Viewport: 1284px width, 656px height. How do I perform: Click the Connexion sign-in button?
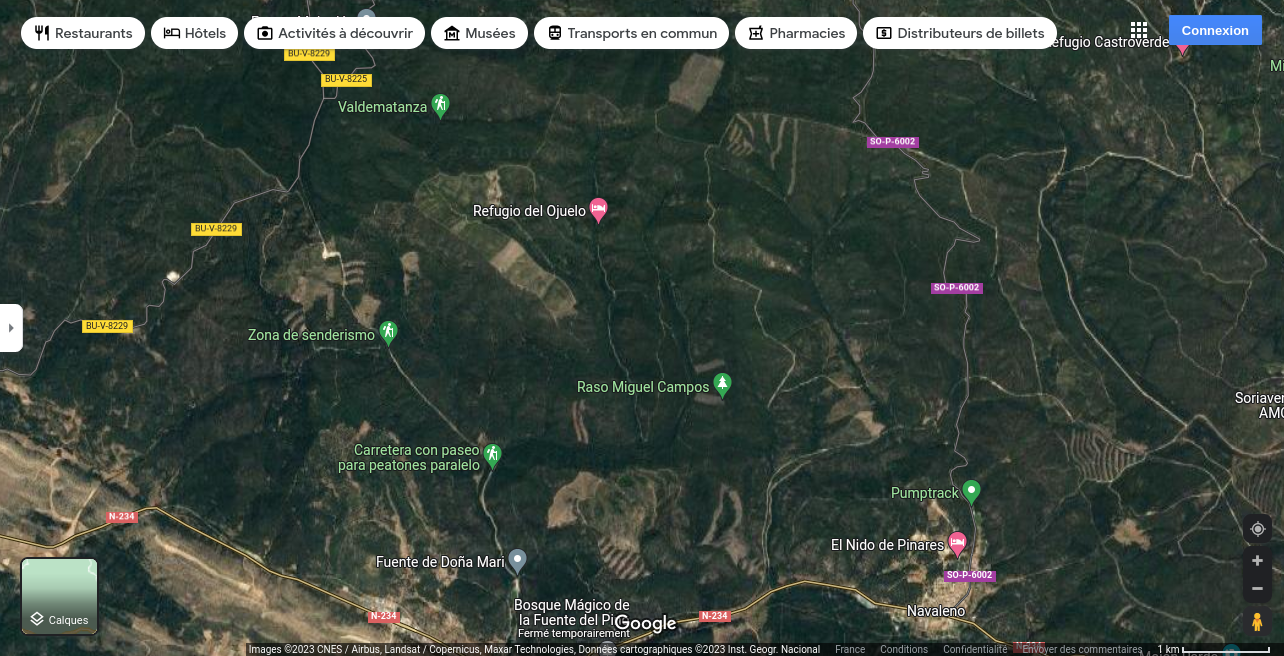pyautogui.click(x=1215, y=30)
